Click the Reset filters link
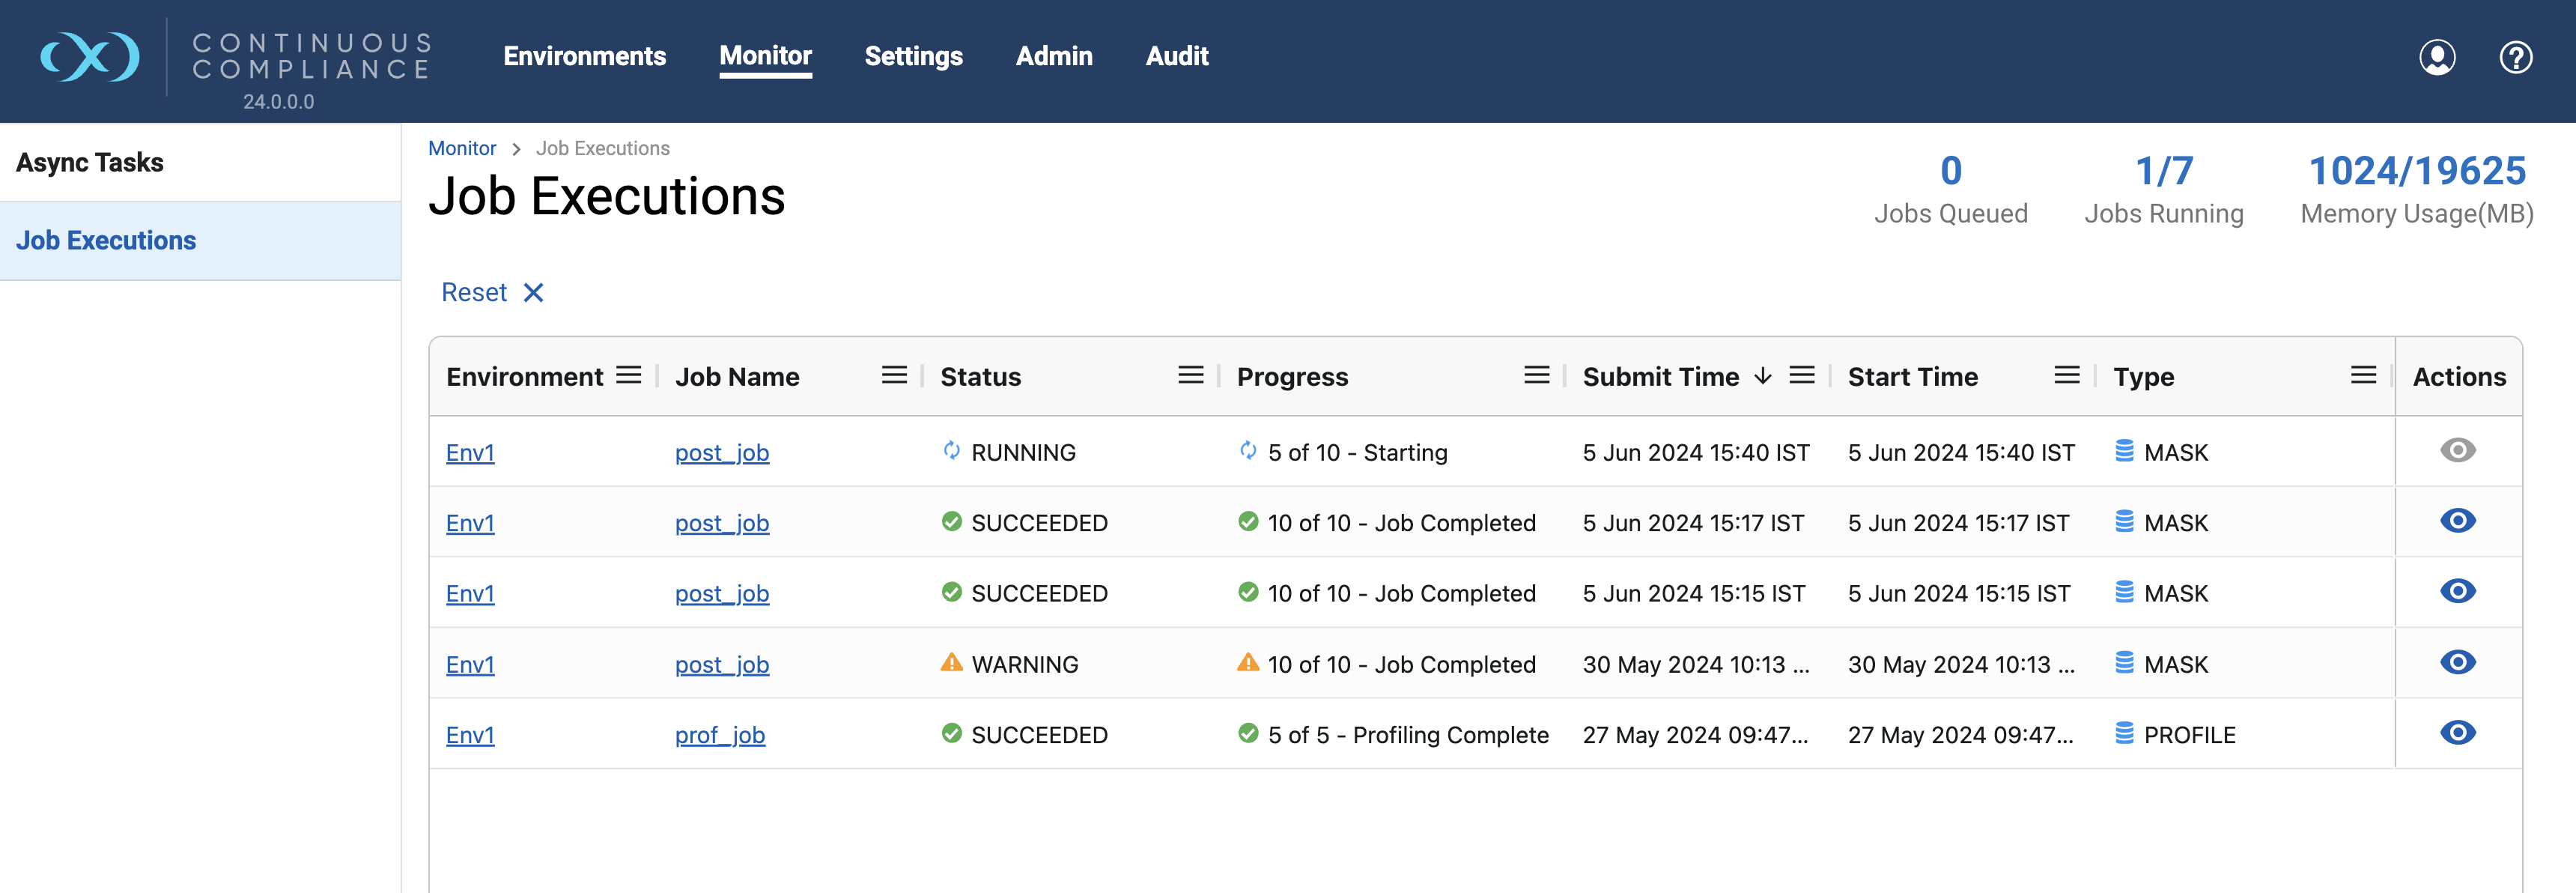 [x=474, y=293]
